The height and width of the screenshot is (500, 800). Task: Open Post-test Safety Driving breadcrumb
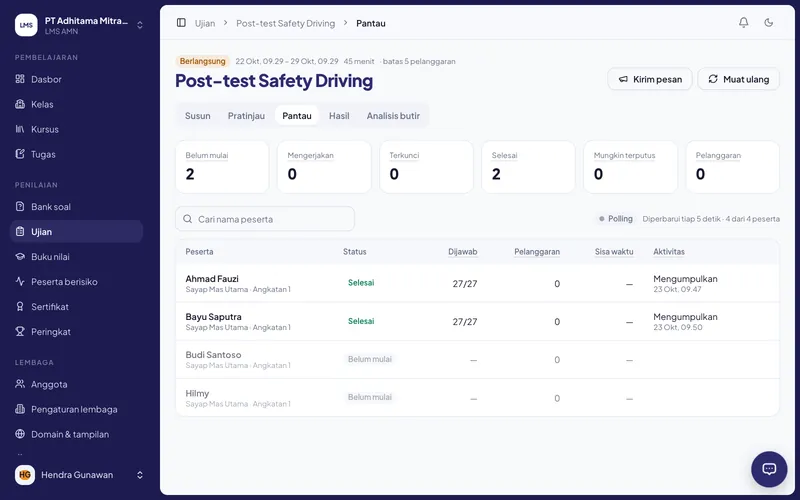[x=285, y=23]
